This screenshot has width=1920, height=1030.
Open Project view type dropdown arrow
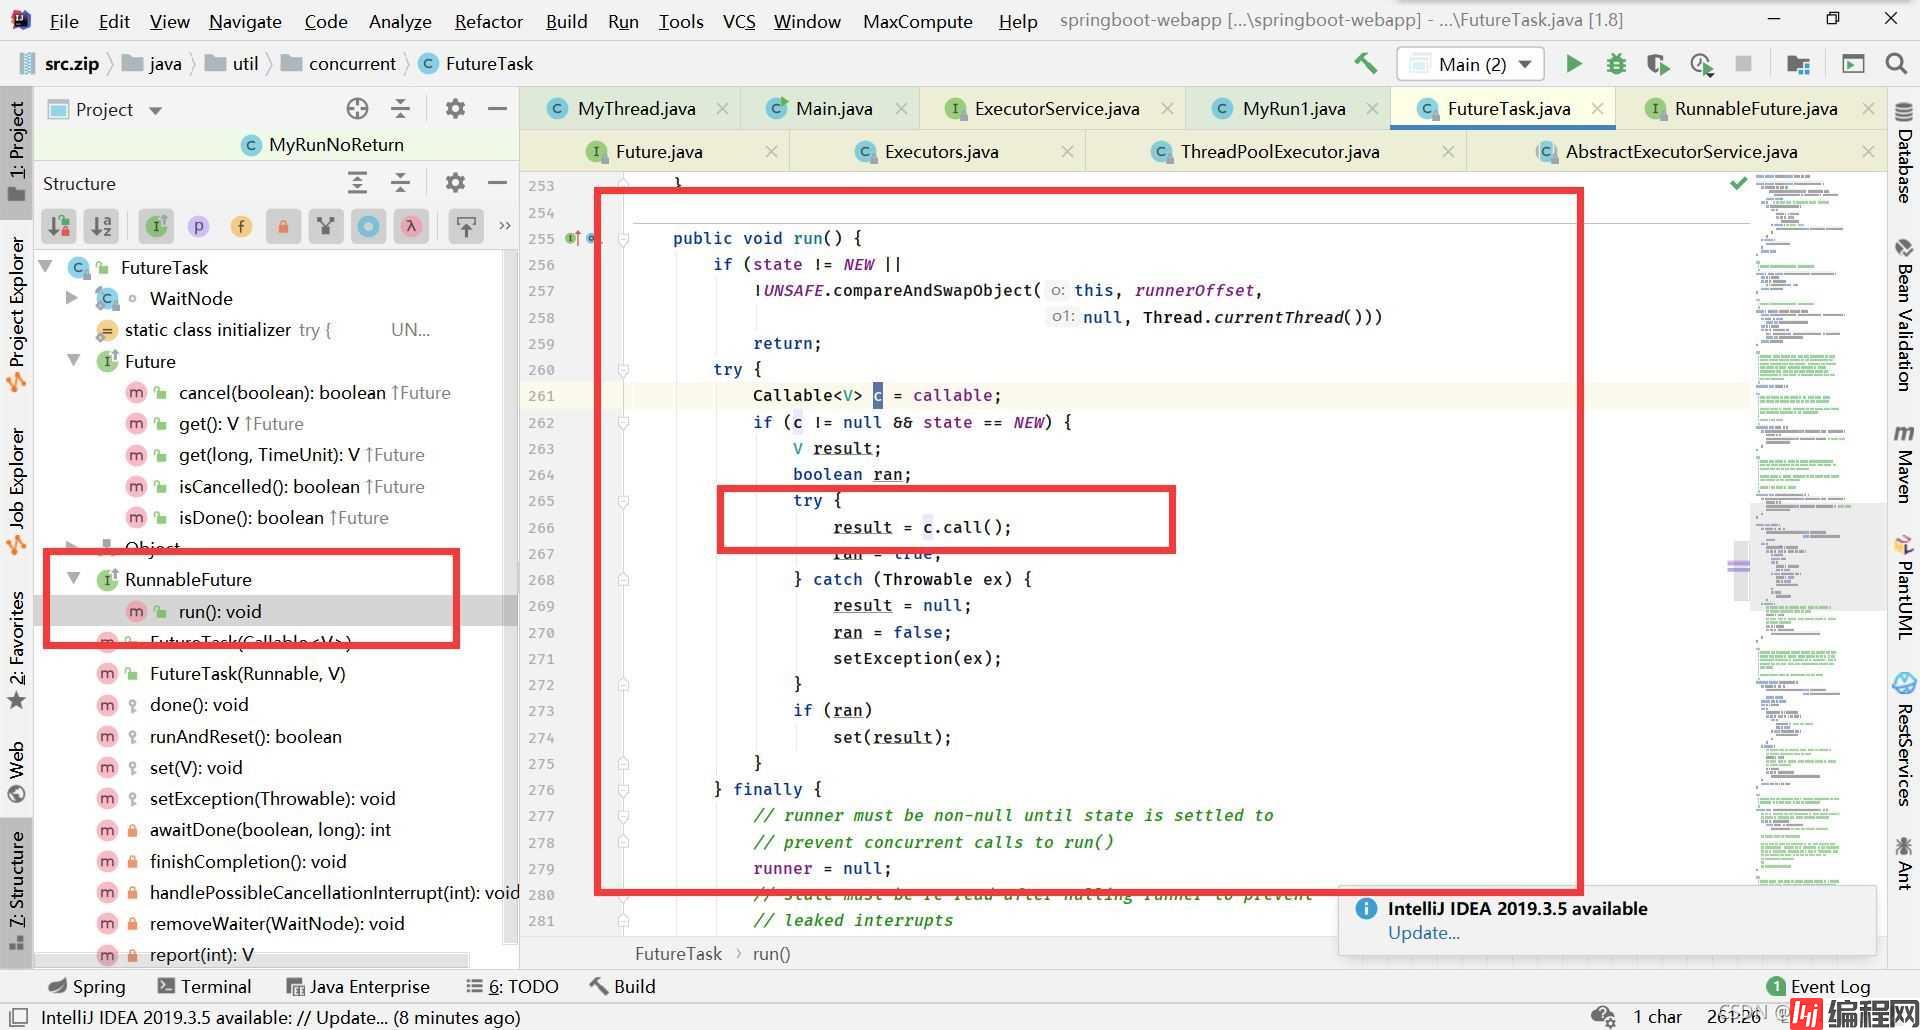tap(155, 110)
